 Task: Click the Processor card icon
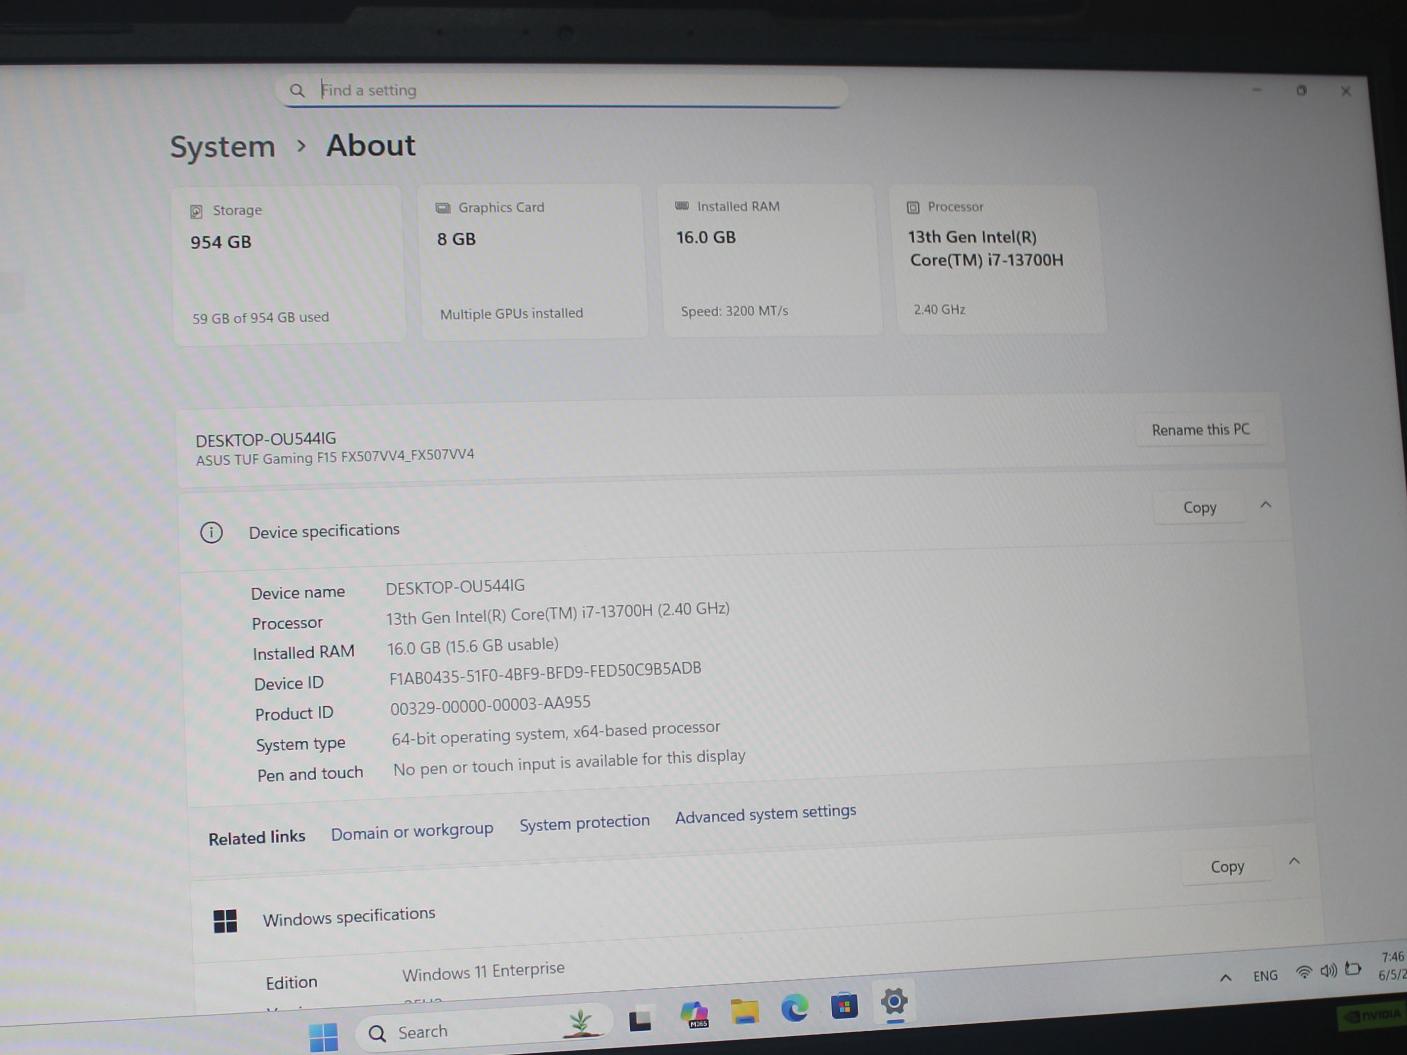(x=913, y=207)
